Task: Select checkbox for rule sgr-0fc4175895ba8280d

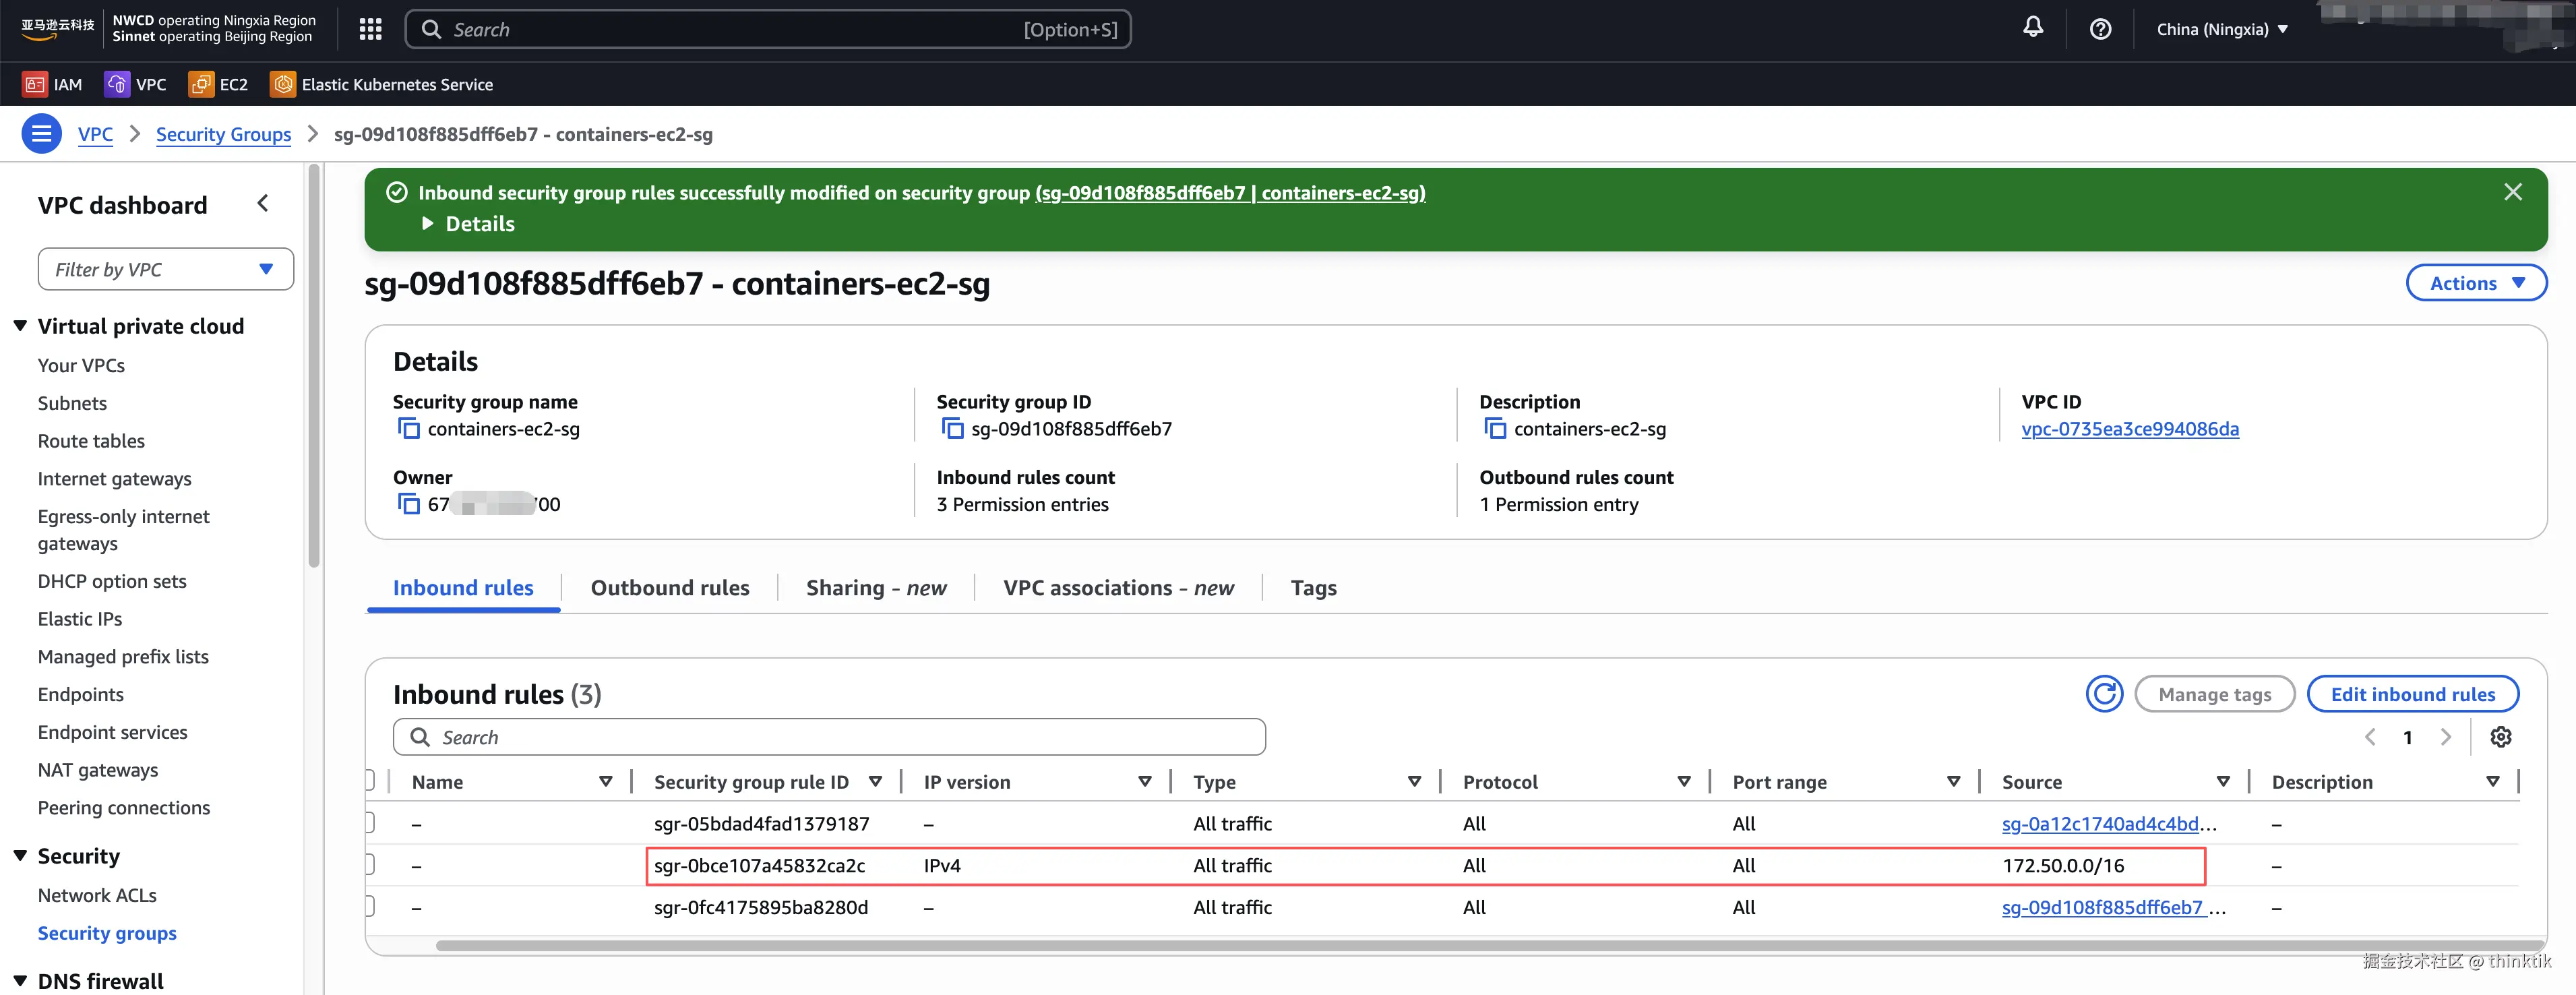Action: point(369,907)
